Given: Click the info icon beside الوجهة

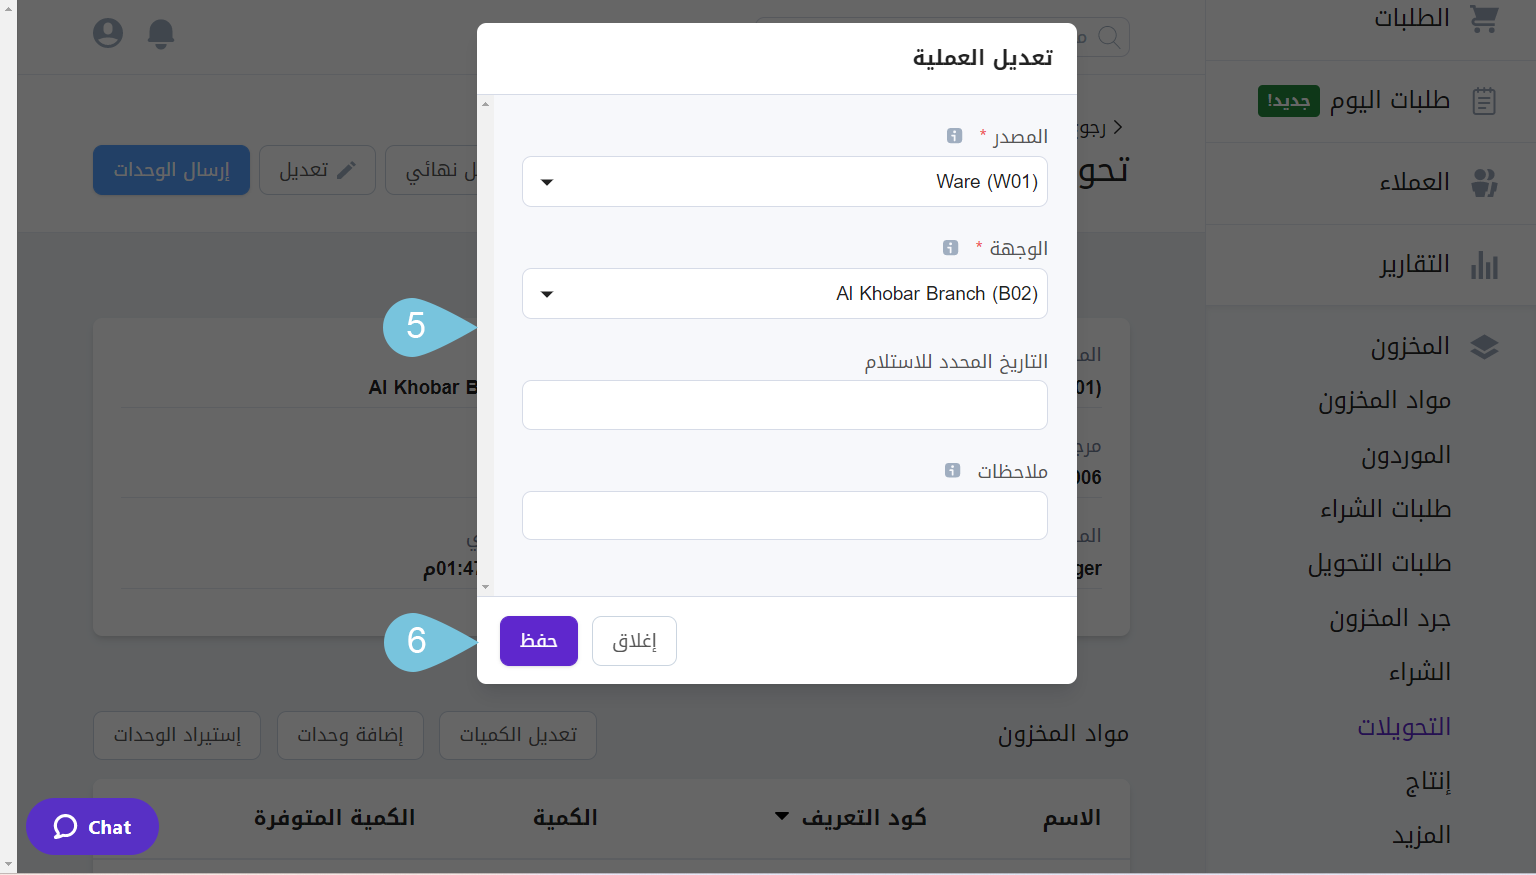Looking at the screenshot, I should click(x=949, y=246).
